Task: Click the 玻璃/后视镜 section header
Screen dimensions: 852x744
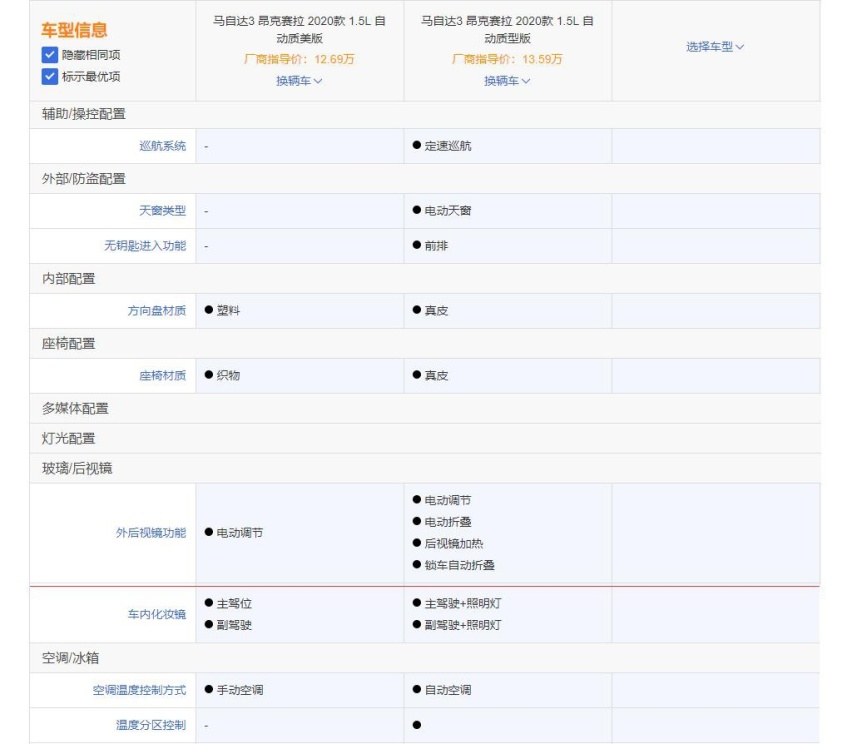Action: click(x=77, y=468)
